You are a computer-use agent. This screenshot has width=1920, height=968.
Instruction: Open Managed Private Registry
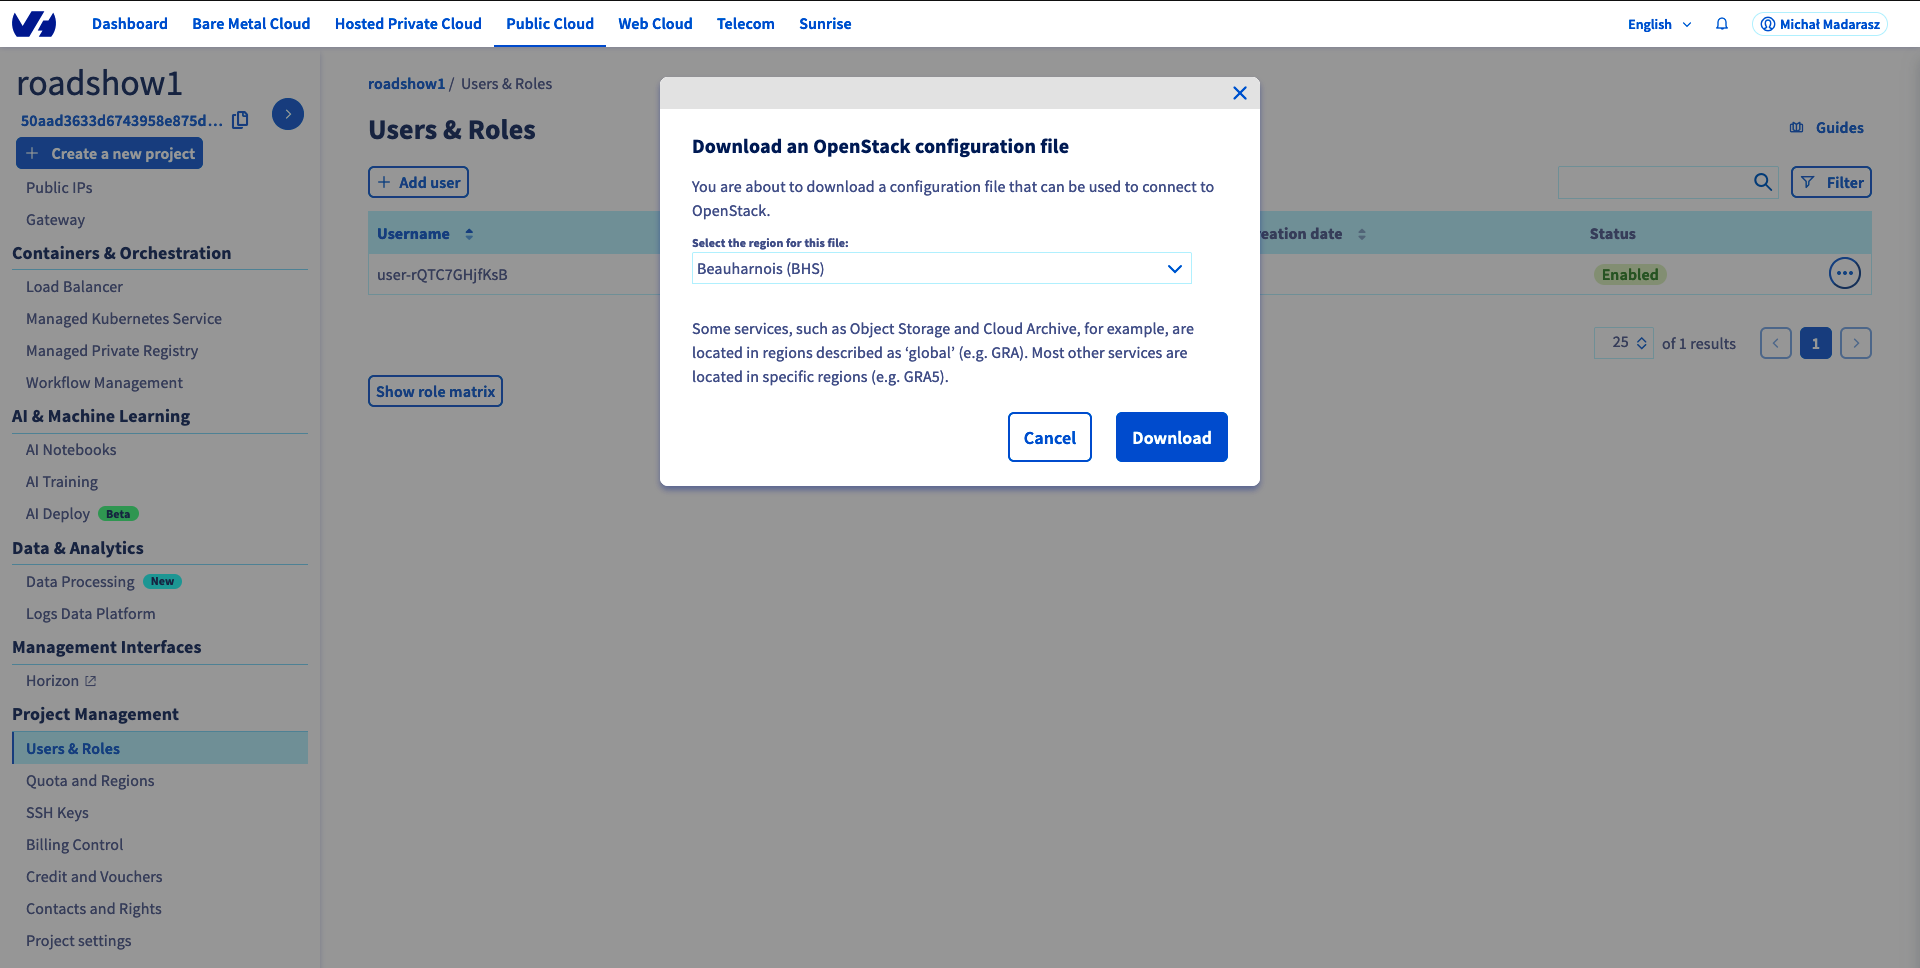coord(112,350)
